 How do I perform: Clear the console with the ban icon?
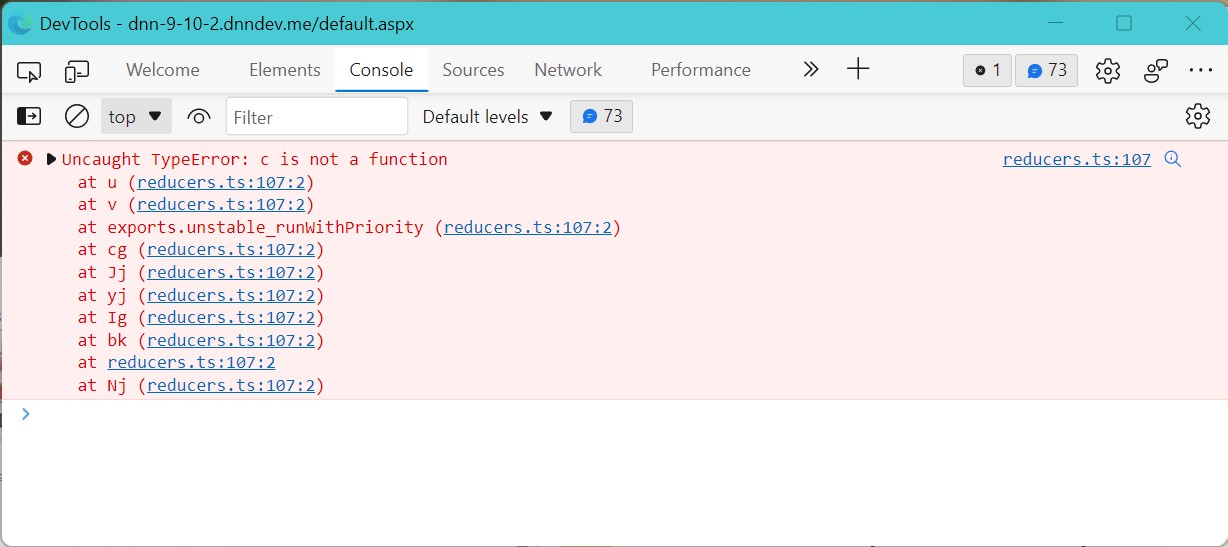pos(77,116)
